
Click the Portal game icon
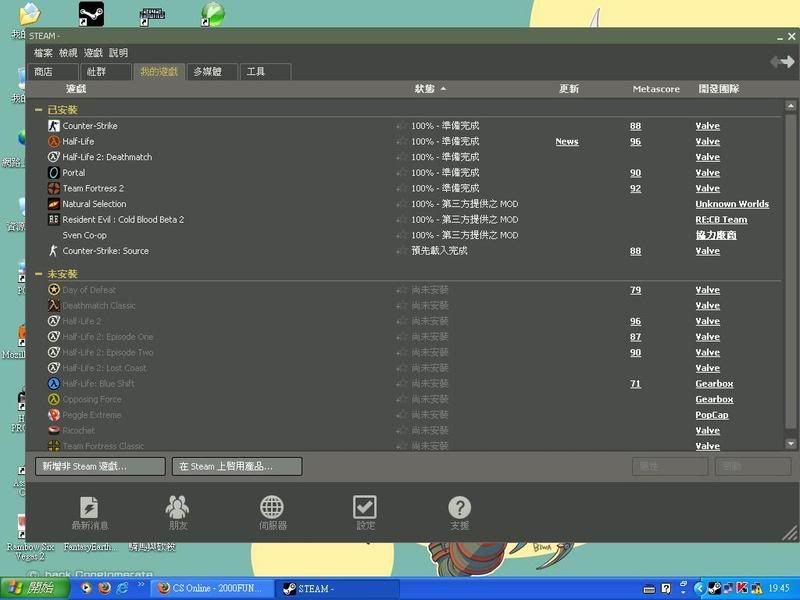[x=54, y=173]
